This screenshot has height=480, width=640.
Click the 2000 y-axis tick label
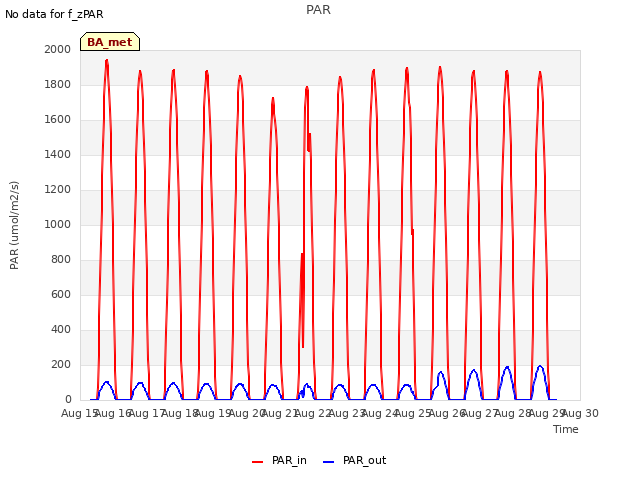tap(58, 49)
